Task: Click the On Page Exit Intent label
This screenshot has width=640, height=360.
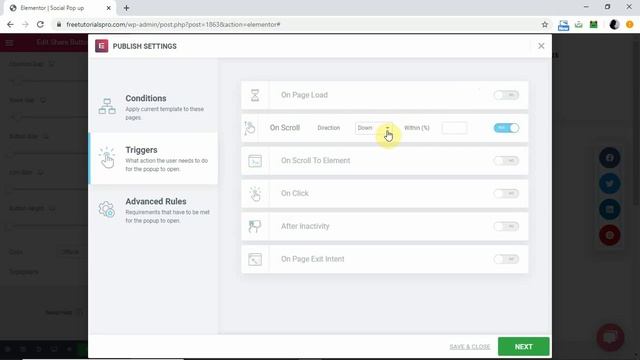Action: pyautogui.click(x=313, y=259)
